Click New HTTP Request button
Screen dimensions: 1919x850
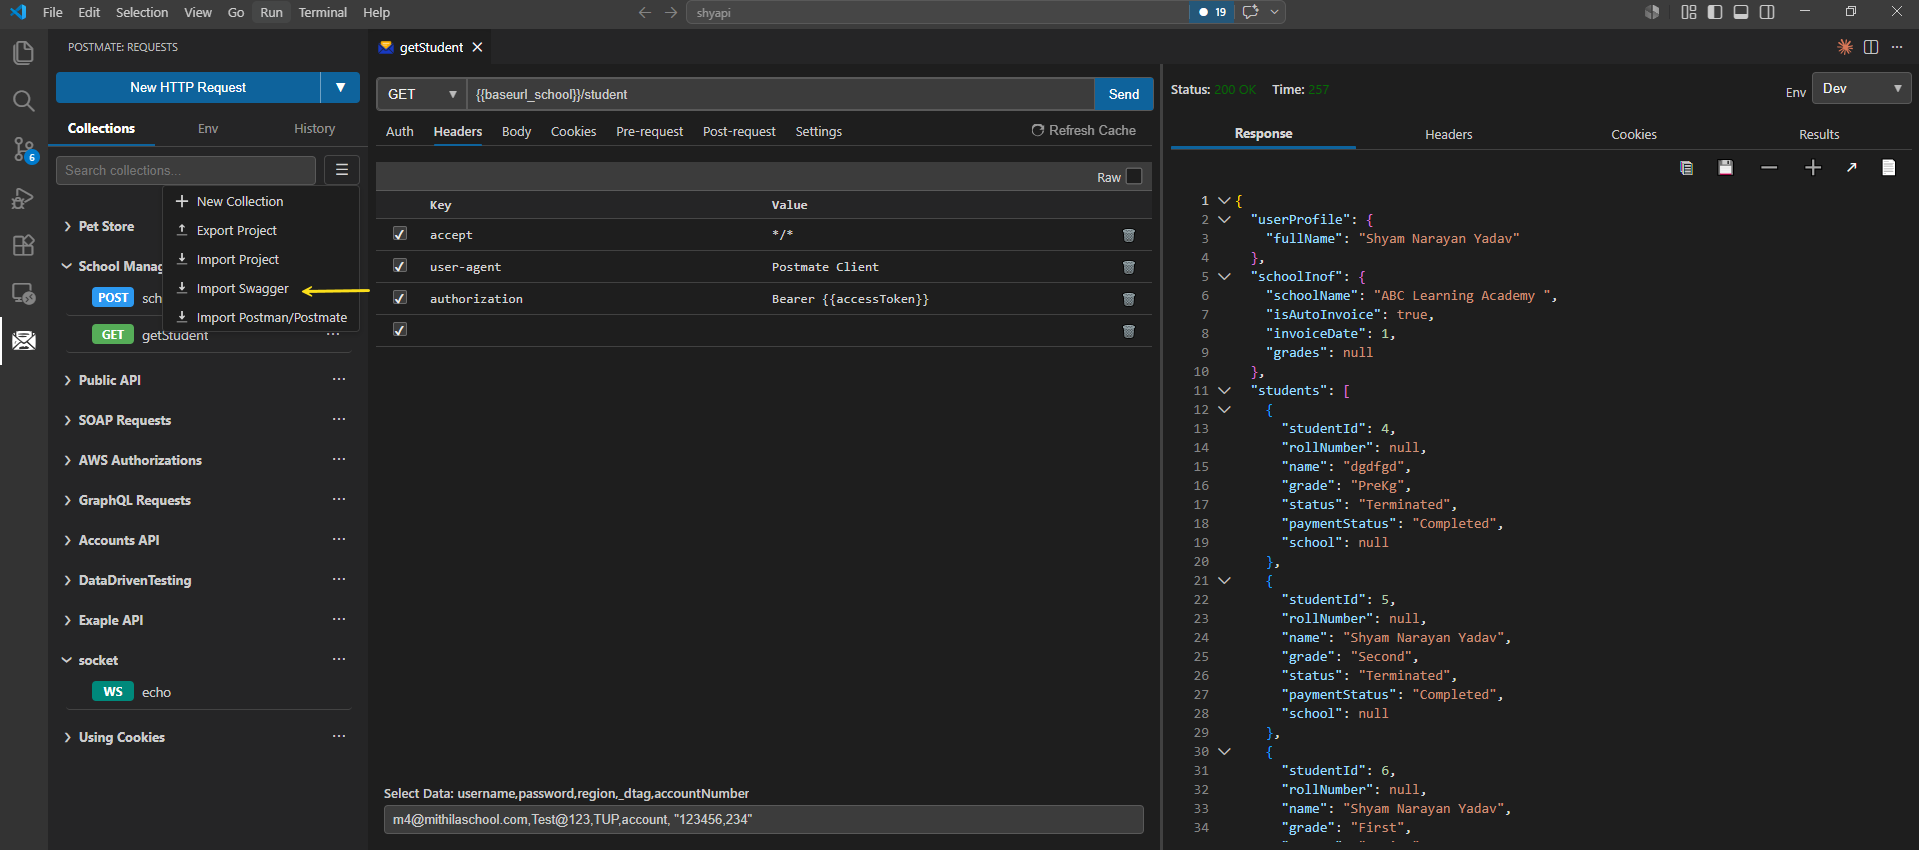188,87
